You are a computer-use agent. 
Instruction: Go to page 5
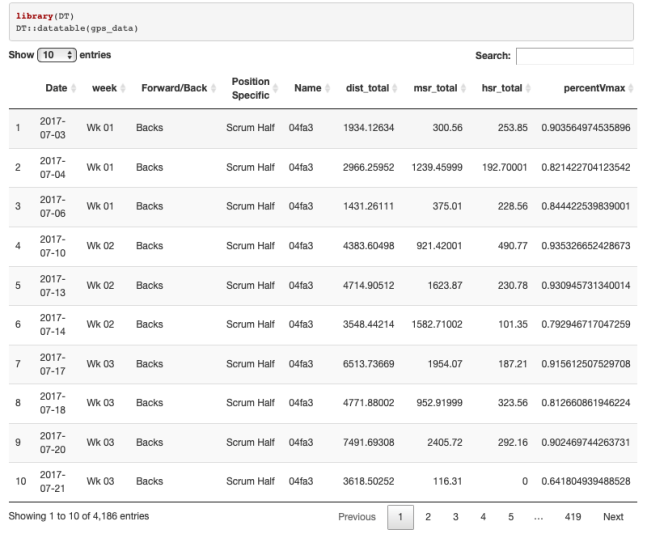tap(511, 517)
